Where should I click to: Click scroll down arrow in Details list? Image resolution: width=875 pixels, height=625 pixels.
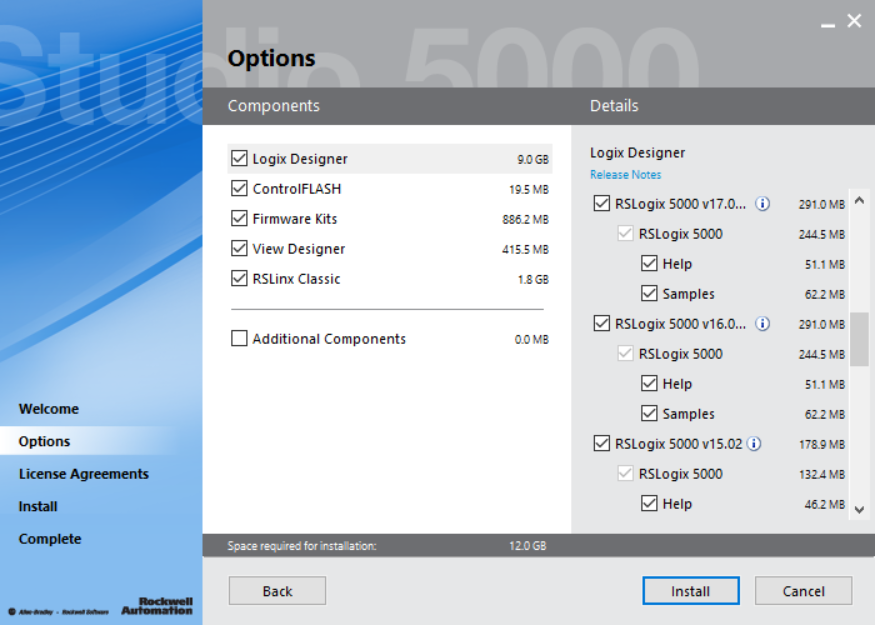859,509
